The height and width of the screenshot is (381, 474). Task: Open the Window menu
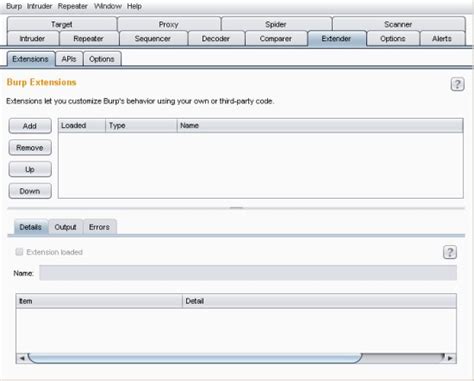point(108,6)
